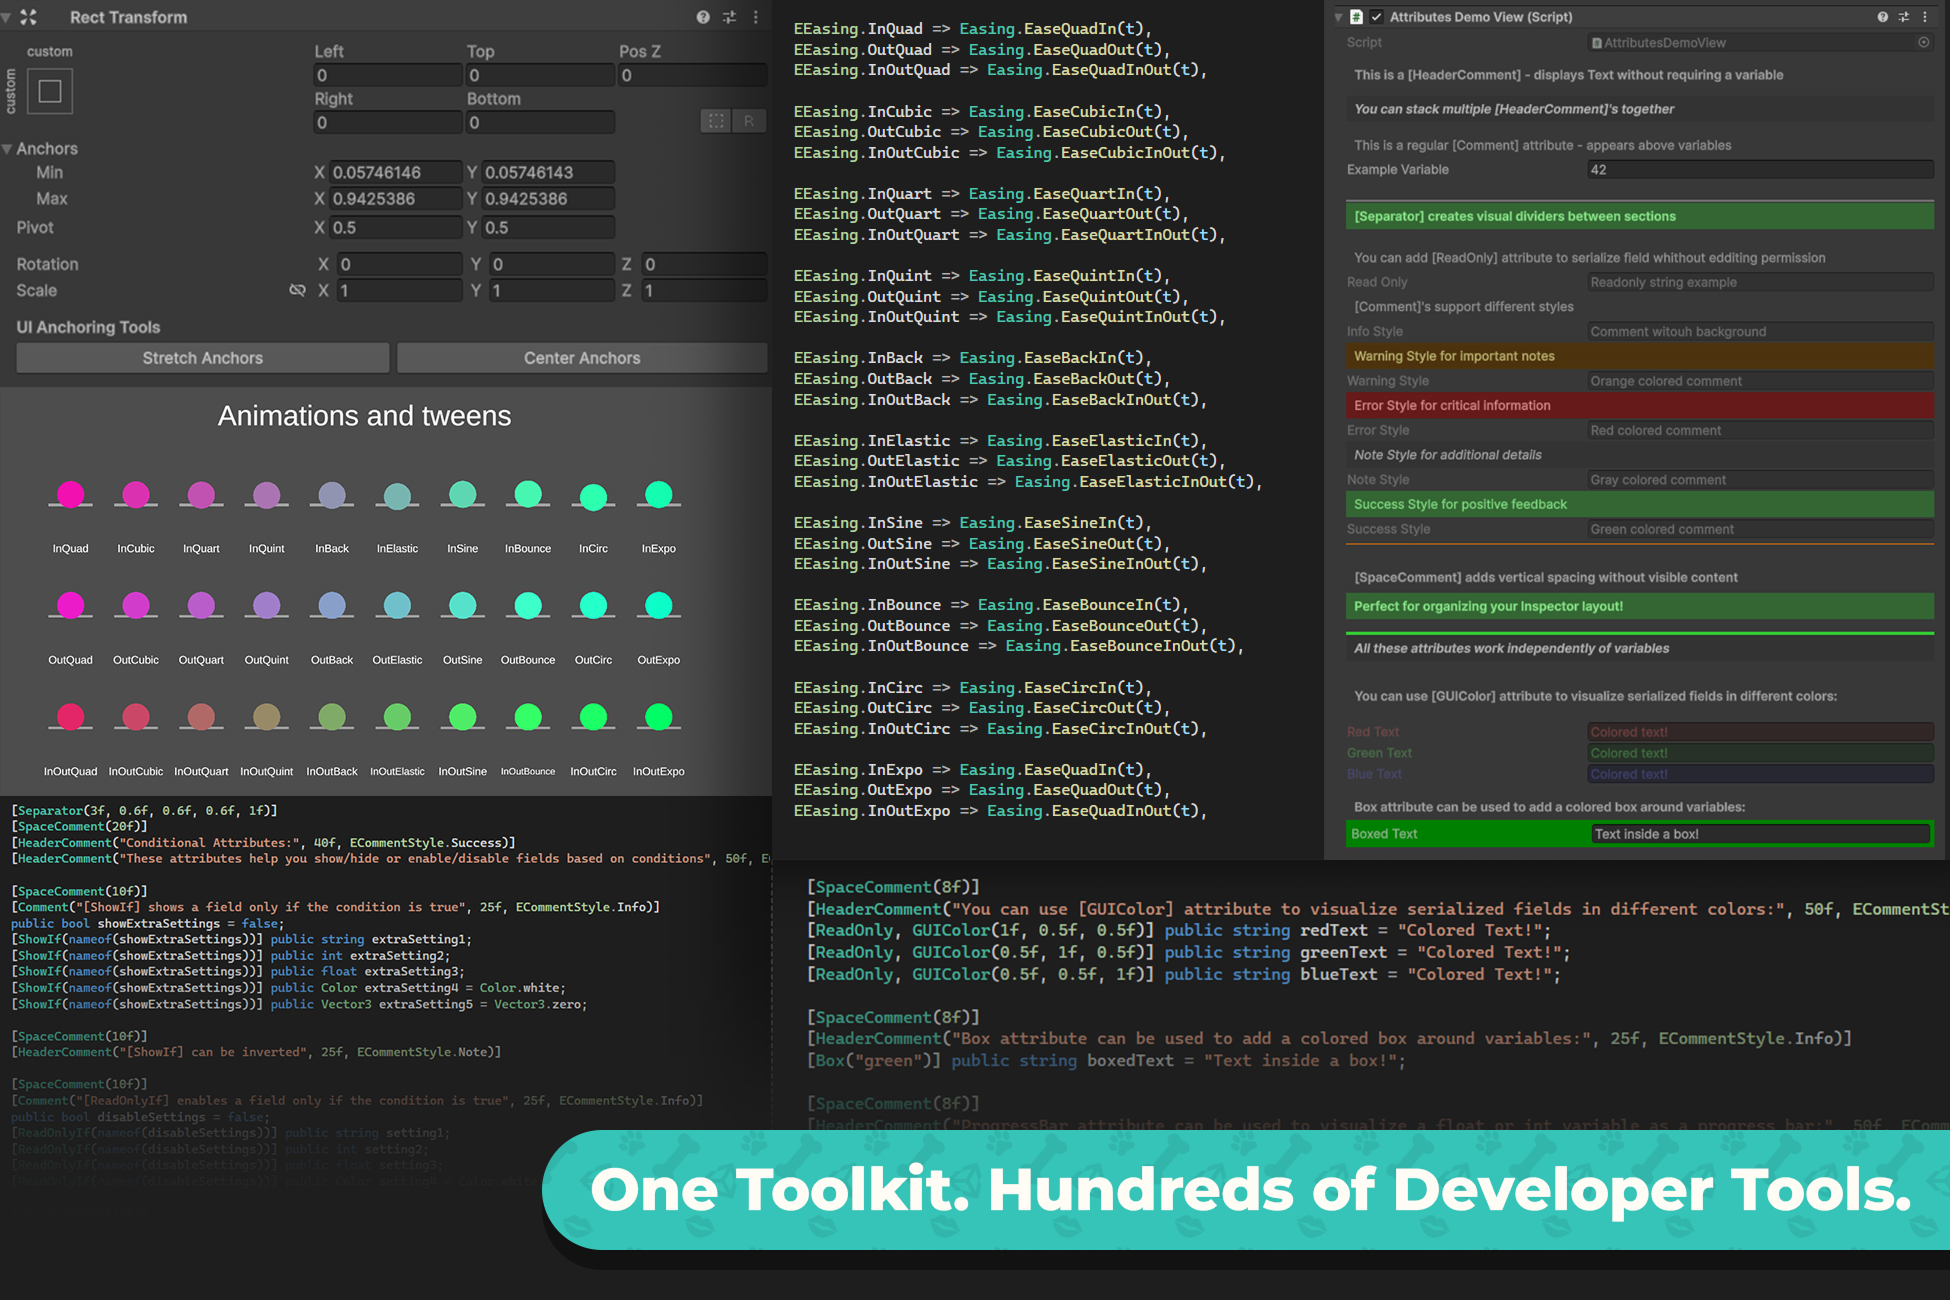The height and width of the screenshot is (1300, 1950).
Task: Open Attributes Demo View help icon
Action: pyautogui.click(x=1883, y=17)
